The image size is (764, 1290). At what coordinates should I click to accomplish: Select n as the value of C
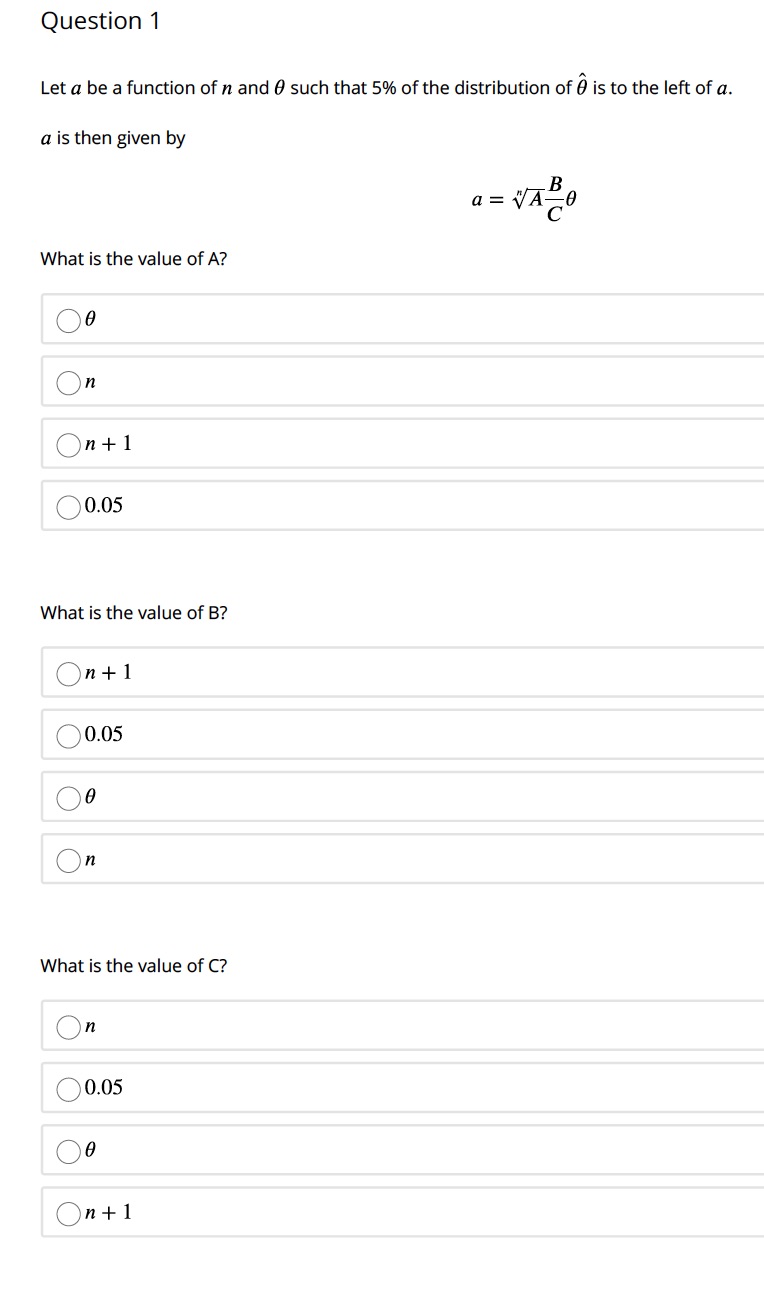(68, 1026)
